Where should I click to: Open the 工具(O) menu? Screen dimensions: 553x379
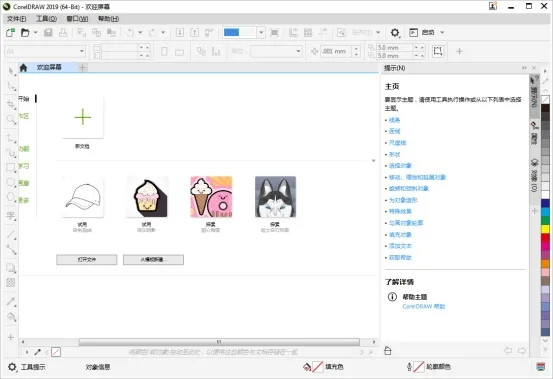tap(47, 19)
